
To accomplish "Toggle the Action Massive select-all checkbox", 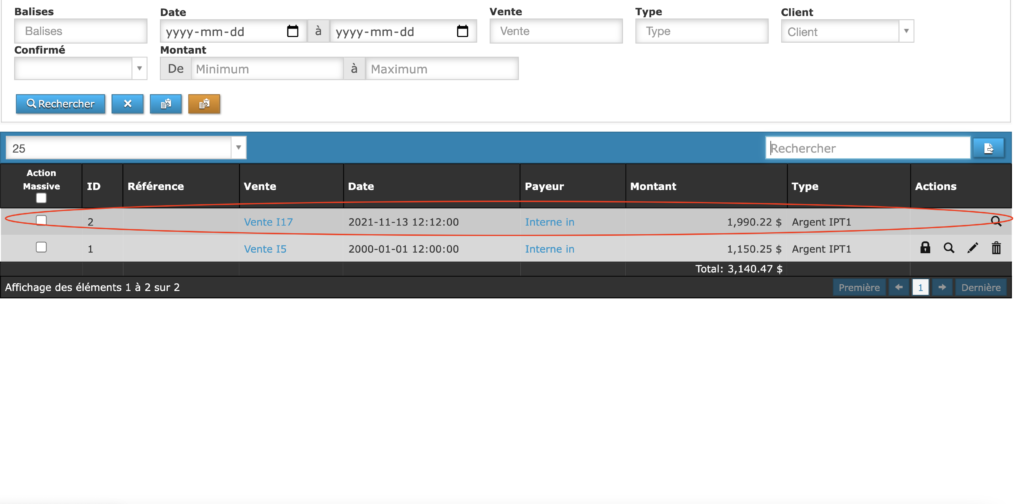I will [41, 198].
